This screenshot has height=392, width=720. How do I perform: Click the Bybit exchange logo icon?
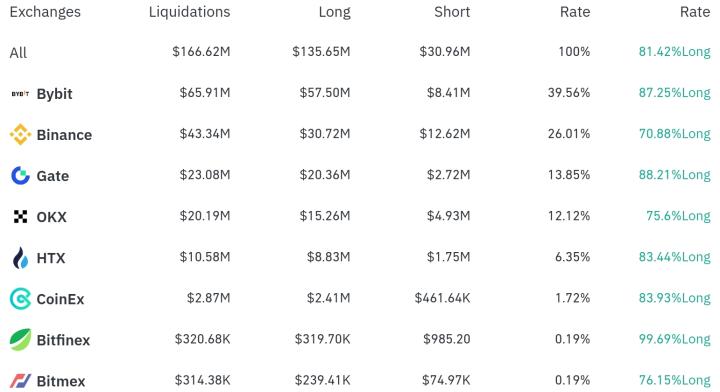tap(20, 94)
